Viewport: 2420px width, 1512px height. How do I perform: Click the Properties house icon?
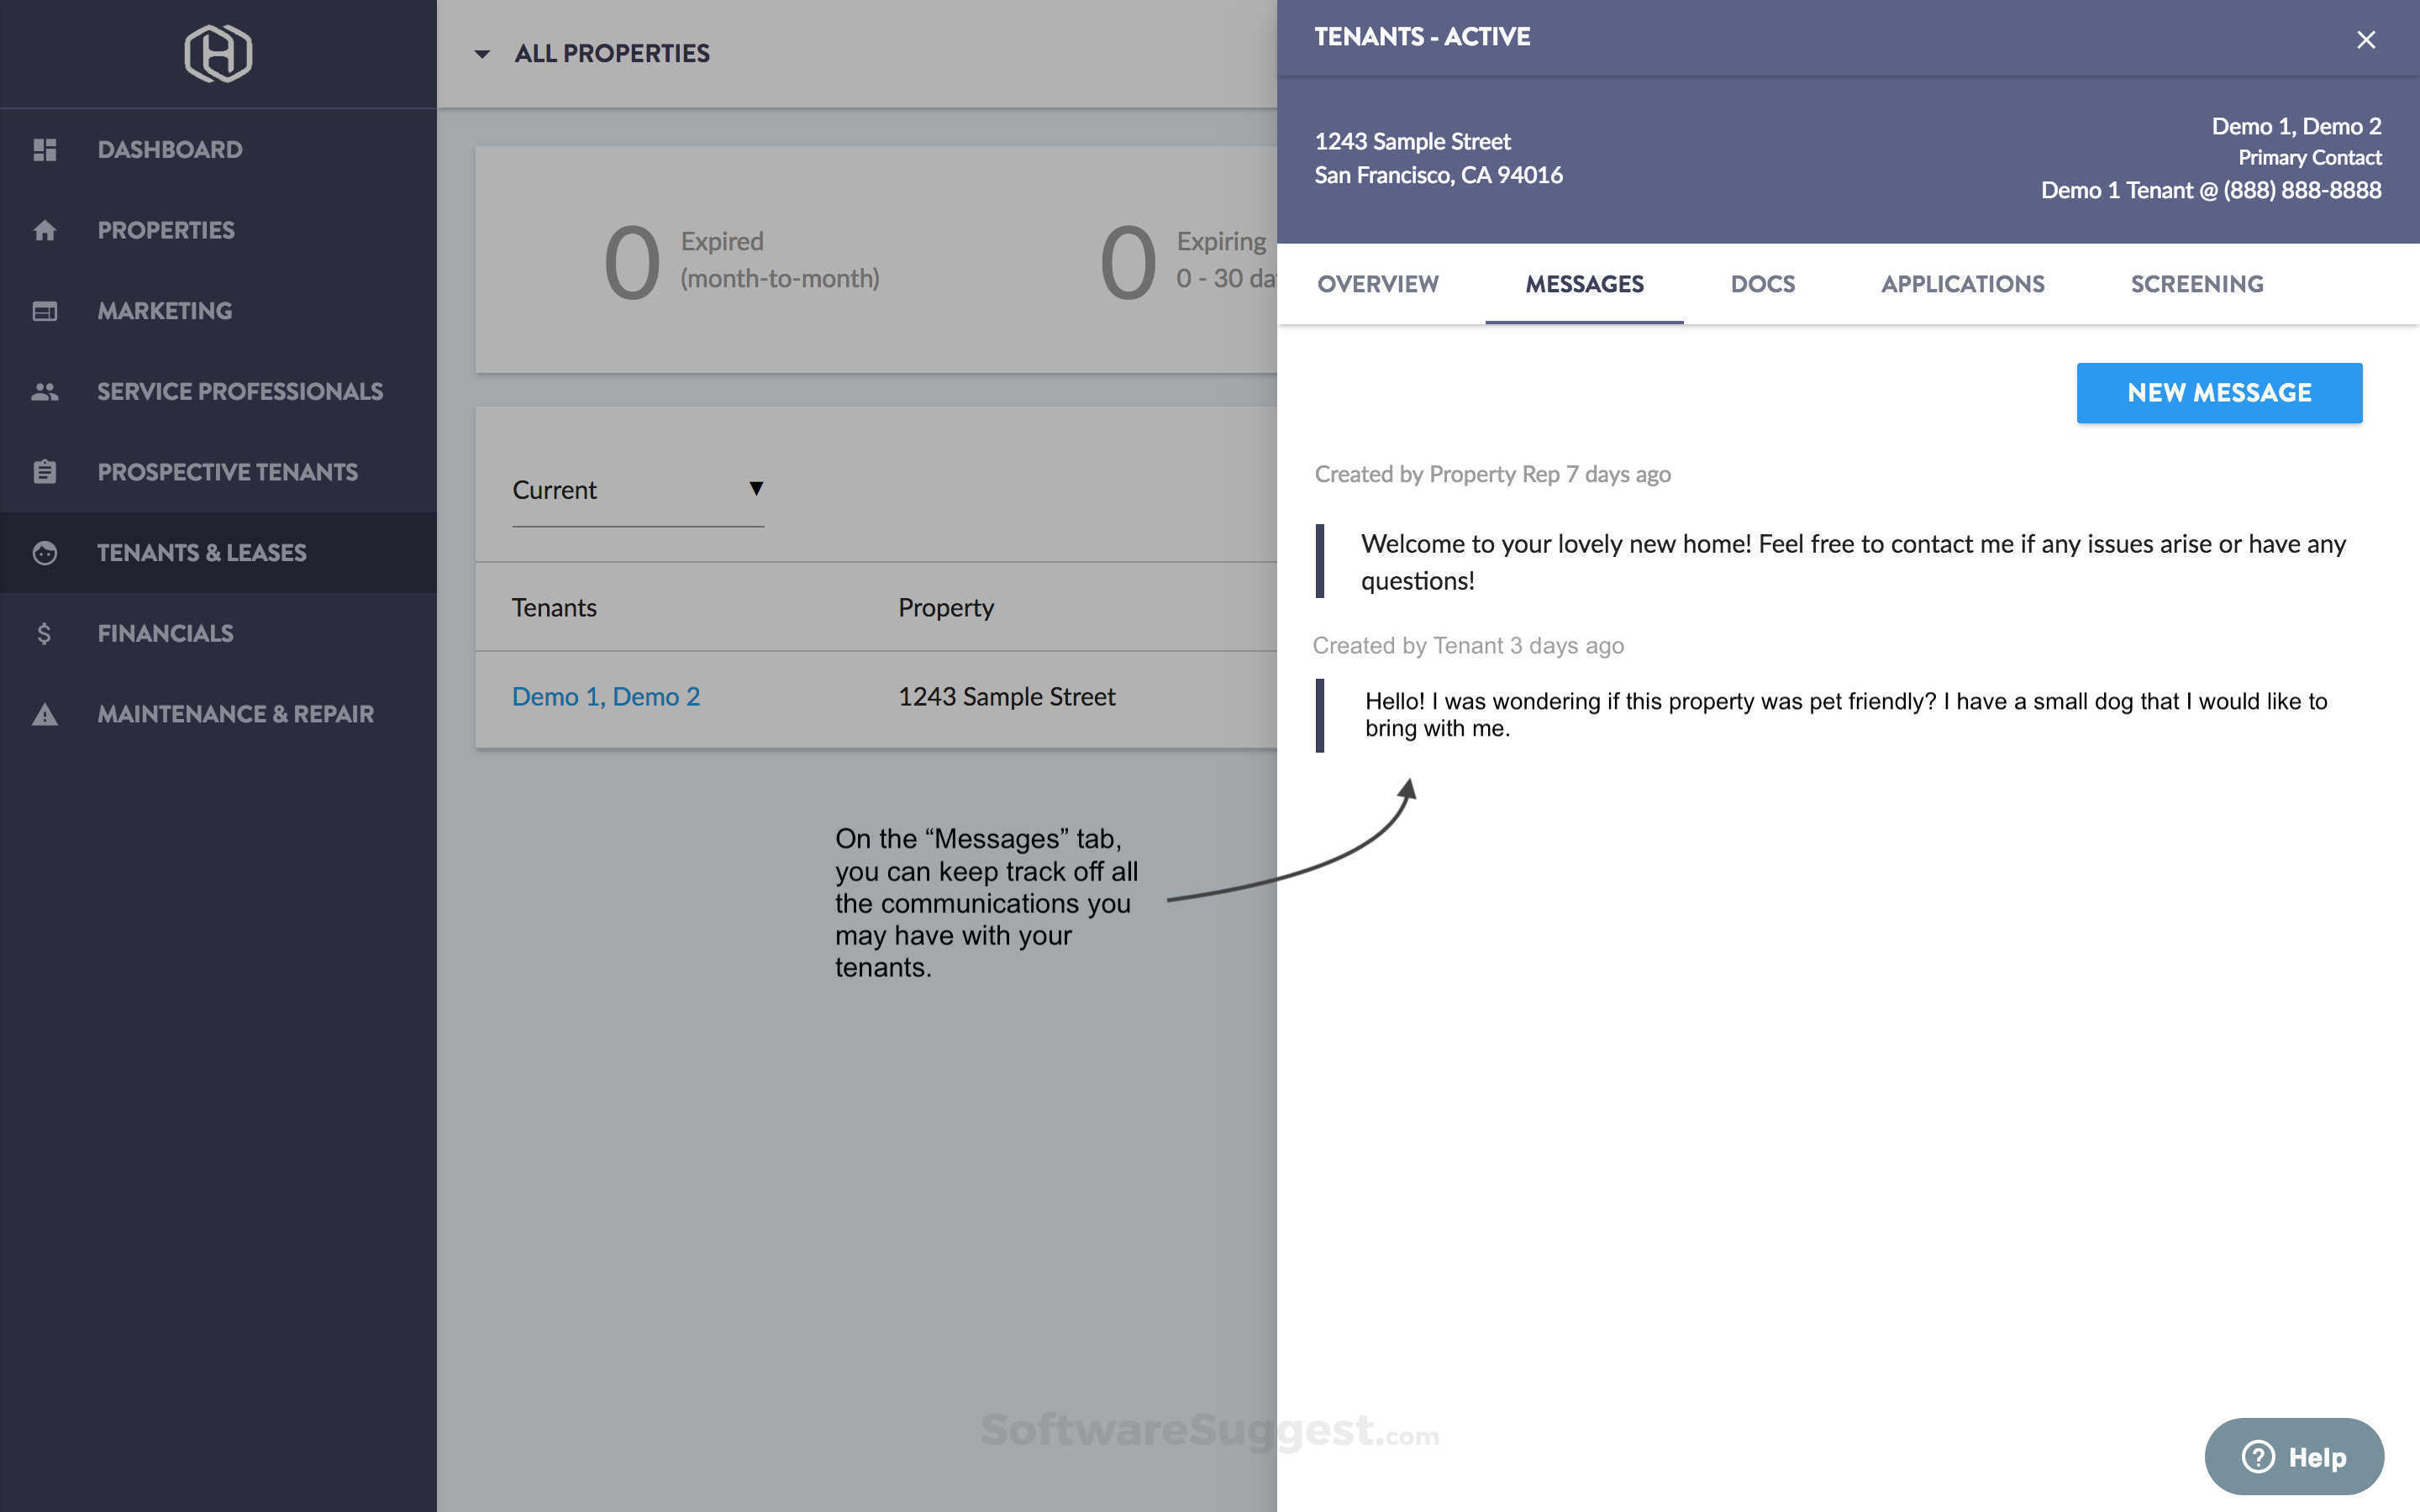tap(44, 231)
